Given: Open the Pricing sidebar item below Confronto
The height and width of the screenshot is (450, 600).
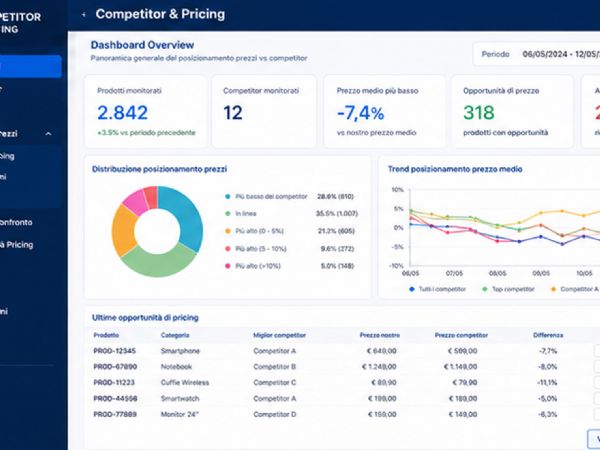Looking at the screenshot, I should tap(16, 245).
